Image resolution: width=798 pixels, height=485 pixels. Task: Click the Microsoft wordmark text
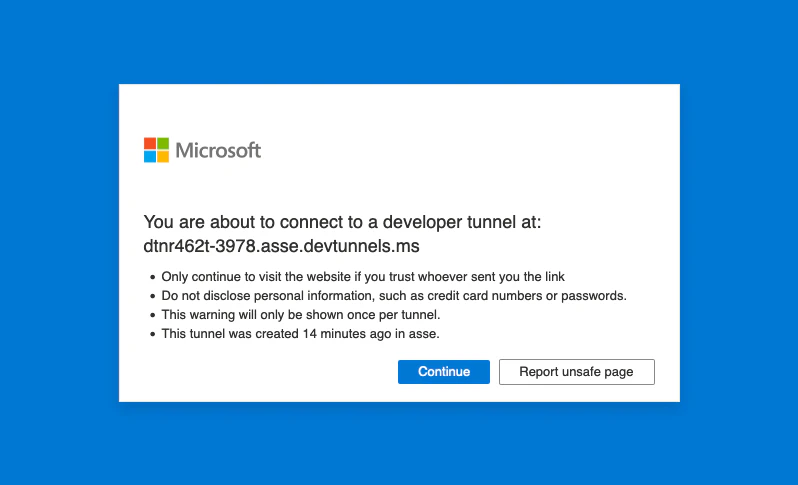[218, 150]
